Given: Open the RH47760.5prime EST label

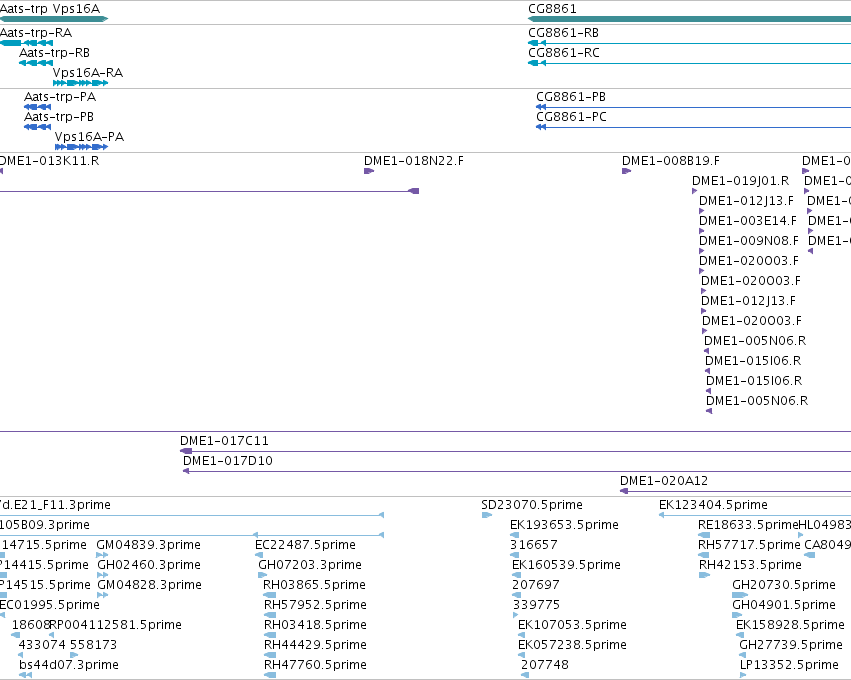Looking at the screenshot, I should point(315,665).
